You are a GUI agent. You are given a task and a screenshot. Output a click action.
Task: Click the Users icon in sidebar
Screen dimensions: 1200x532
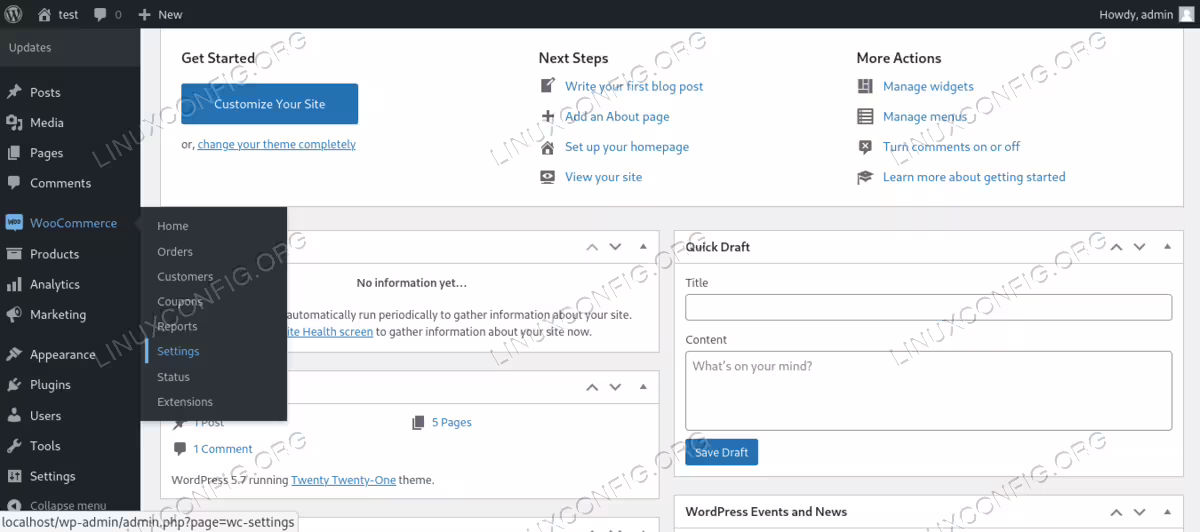[x=14, y=415]
